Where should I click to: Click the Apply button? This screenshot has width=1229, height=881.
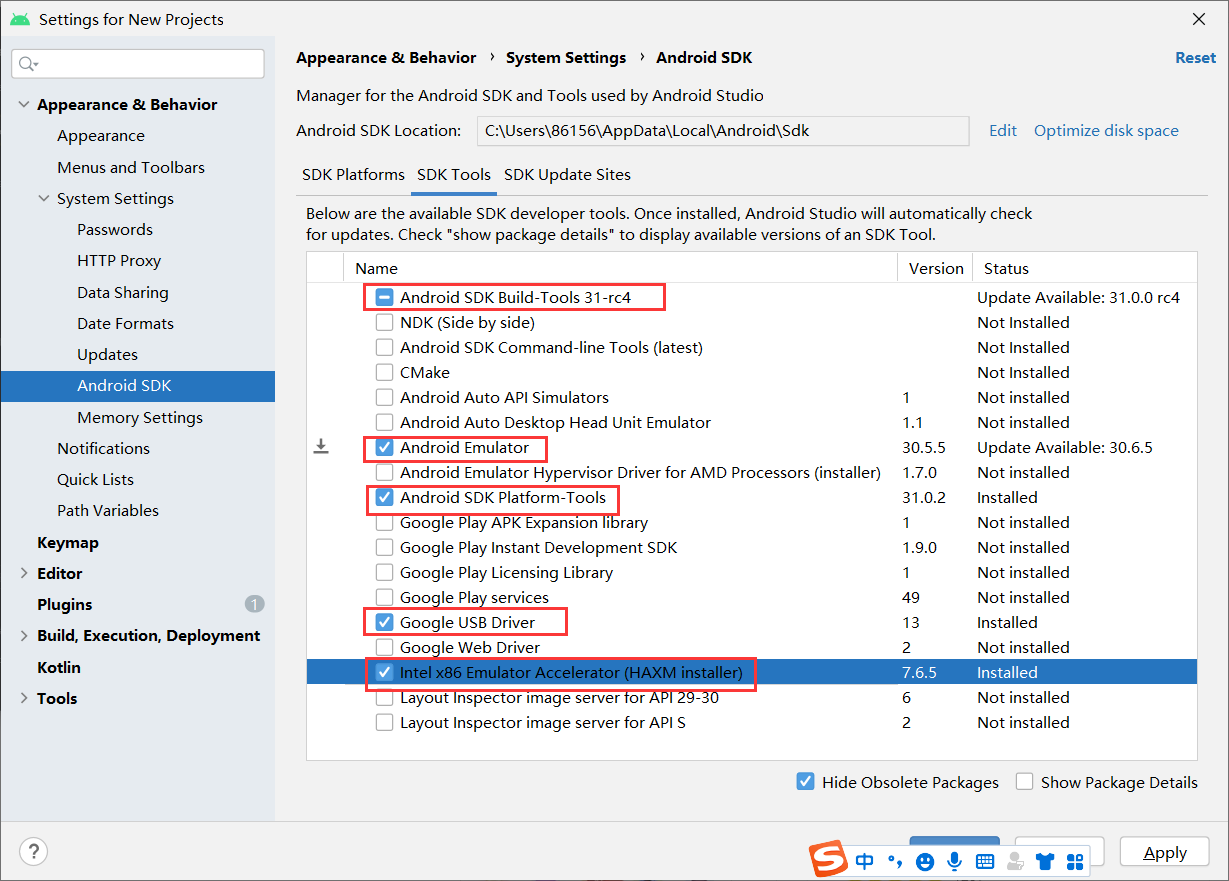coord(1165,852)
